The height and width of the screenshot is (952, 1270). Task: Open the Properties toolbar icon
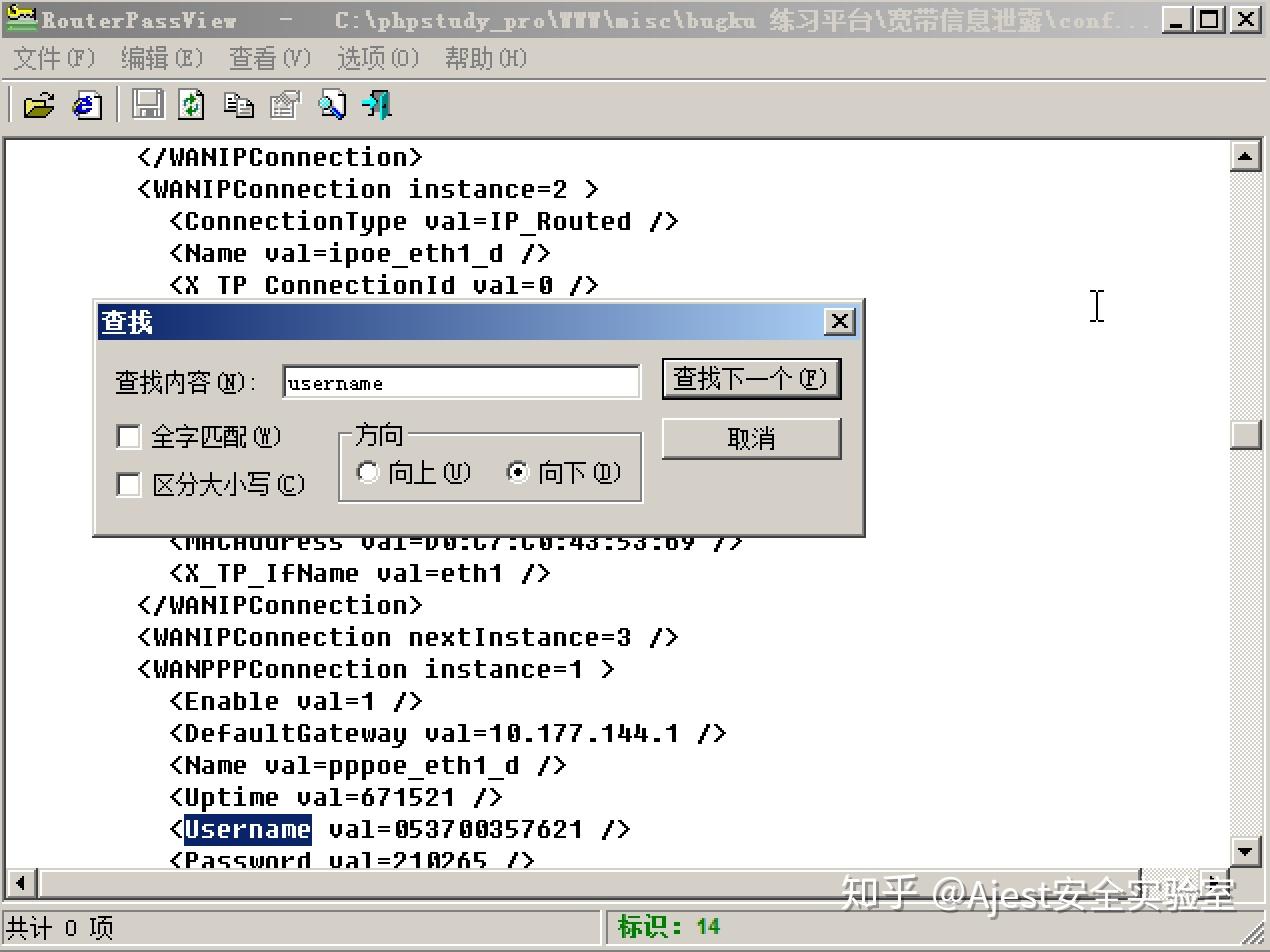click(x=285, y=103)
